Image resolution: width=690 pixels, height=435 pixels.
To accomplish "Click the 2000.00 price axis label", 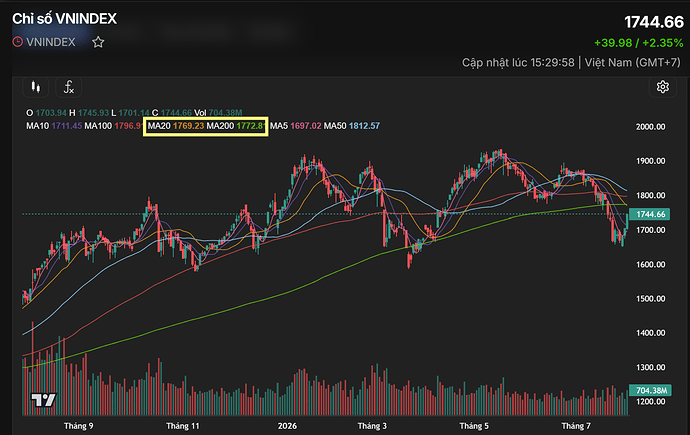I will pos(650,127).
